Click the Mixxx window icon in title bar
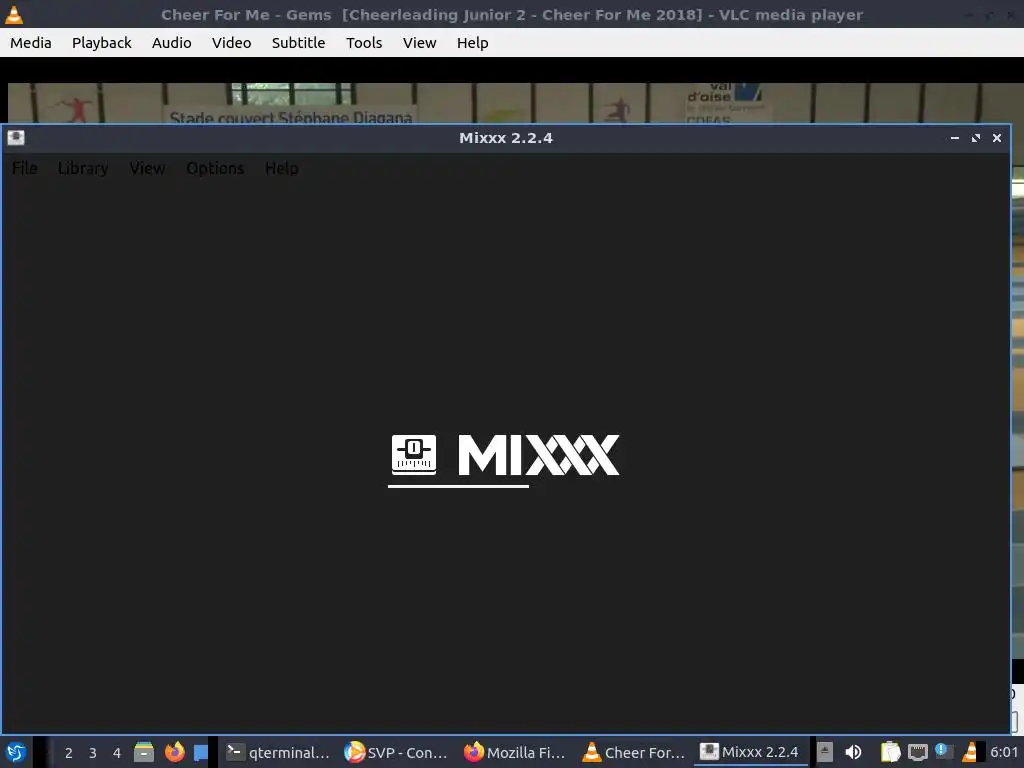 pyautogui.click(x=16, y=138)
